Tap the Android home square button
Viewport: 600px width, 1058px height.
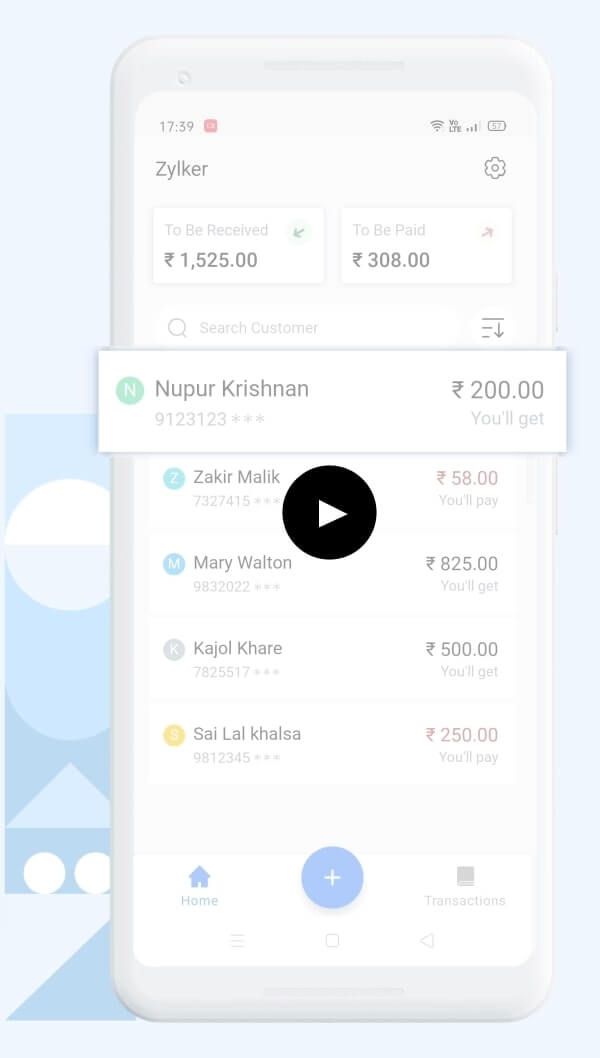click(332, 940)
